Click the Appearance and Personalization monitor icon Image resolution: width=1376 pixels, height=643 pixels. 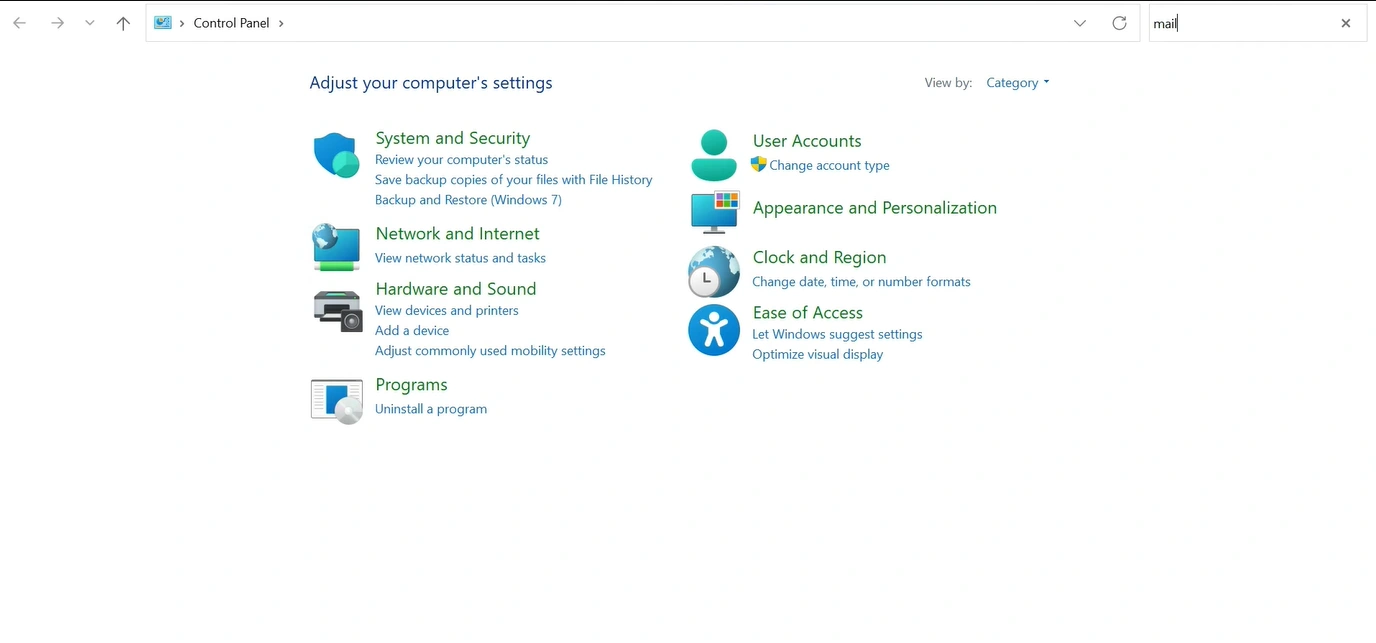tap(714, 211)
